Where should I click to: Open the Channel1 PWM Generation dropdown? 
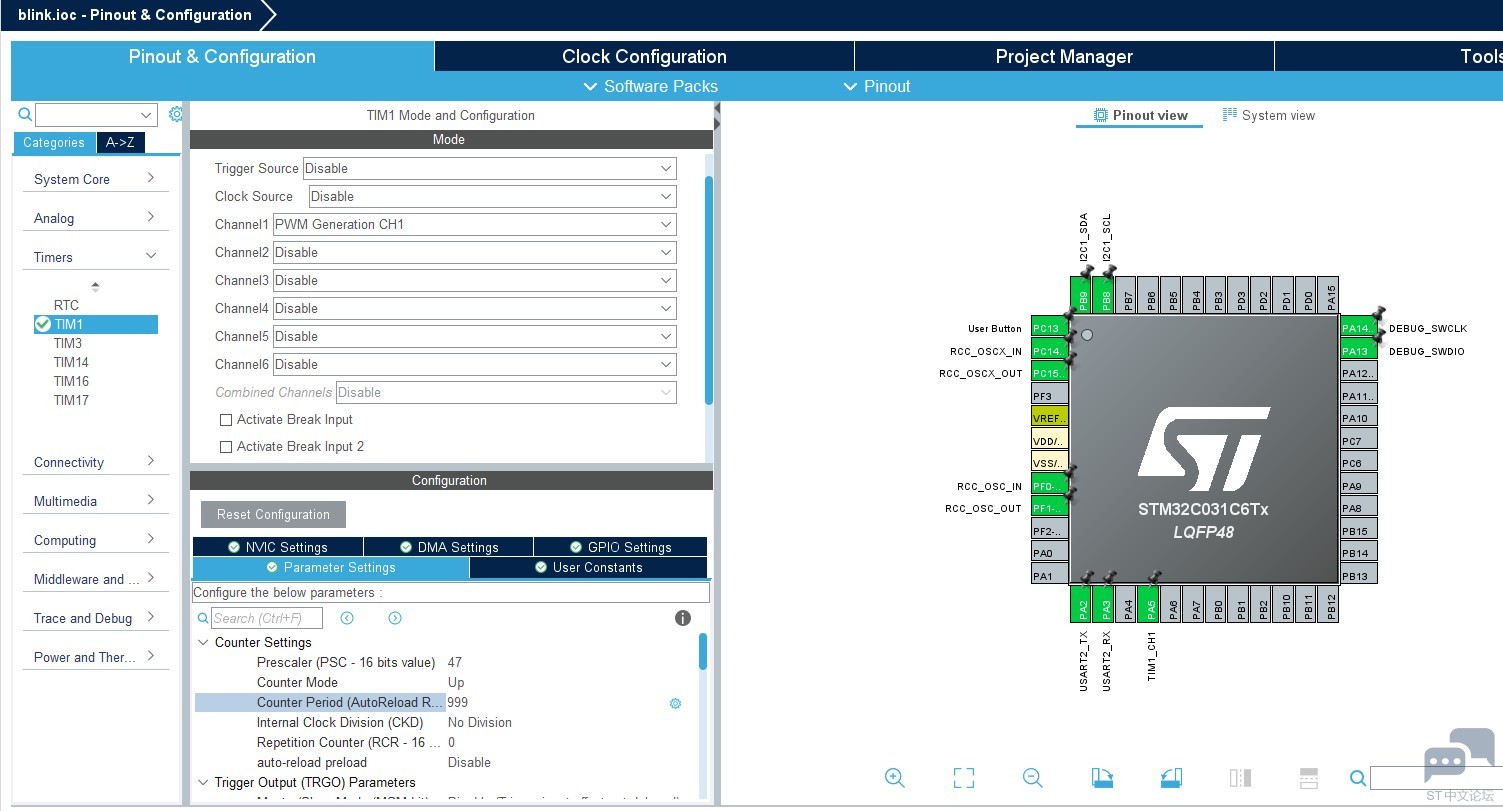click(475, 225)
